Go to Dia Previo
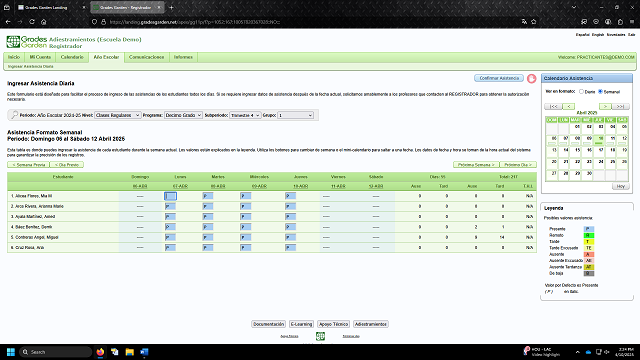 (67, 164)
